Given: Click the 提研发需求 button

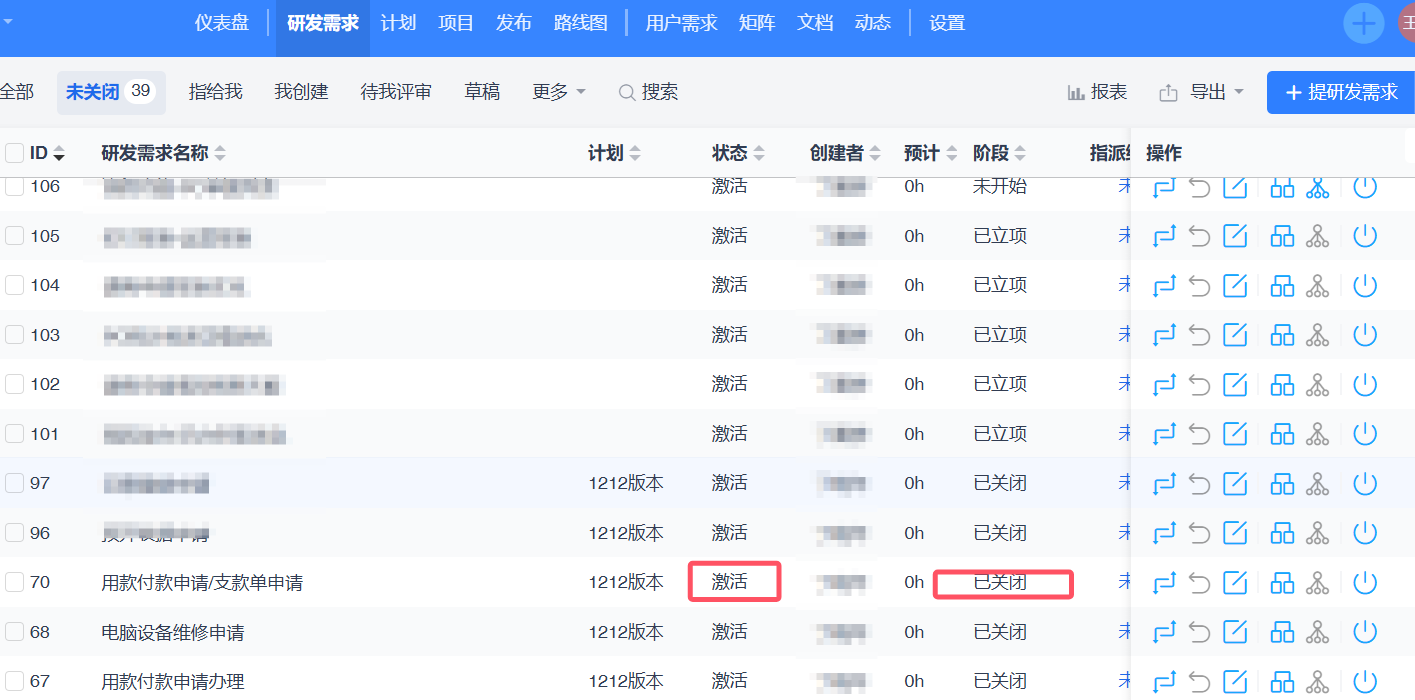Looking at the screenshot, I should click(x=1340, y=92).
